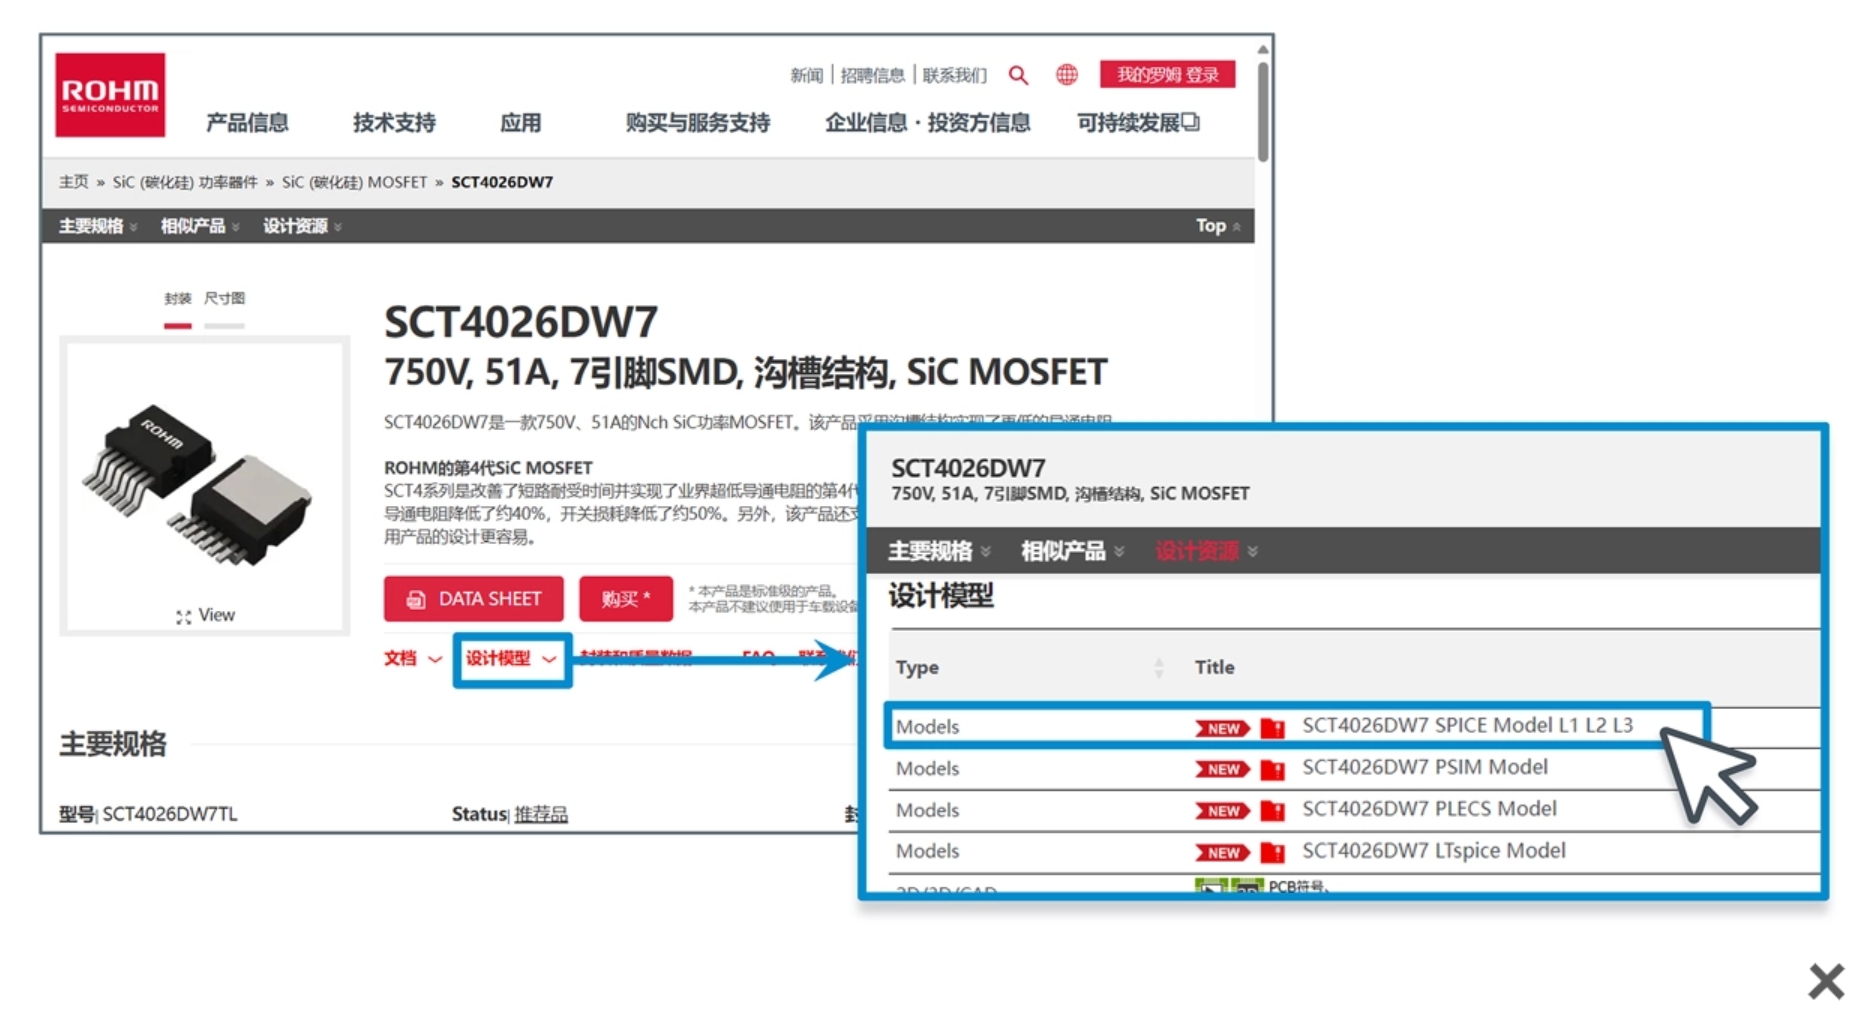Open the 应用 menu

coord(520,123)
